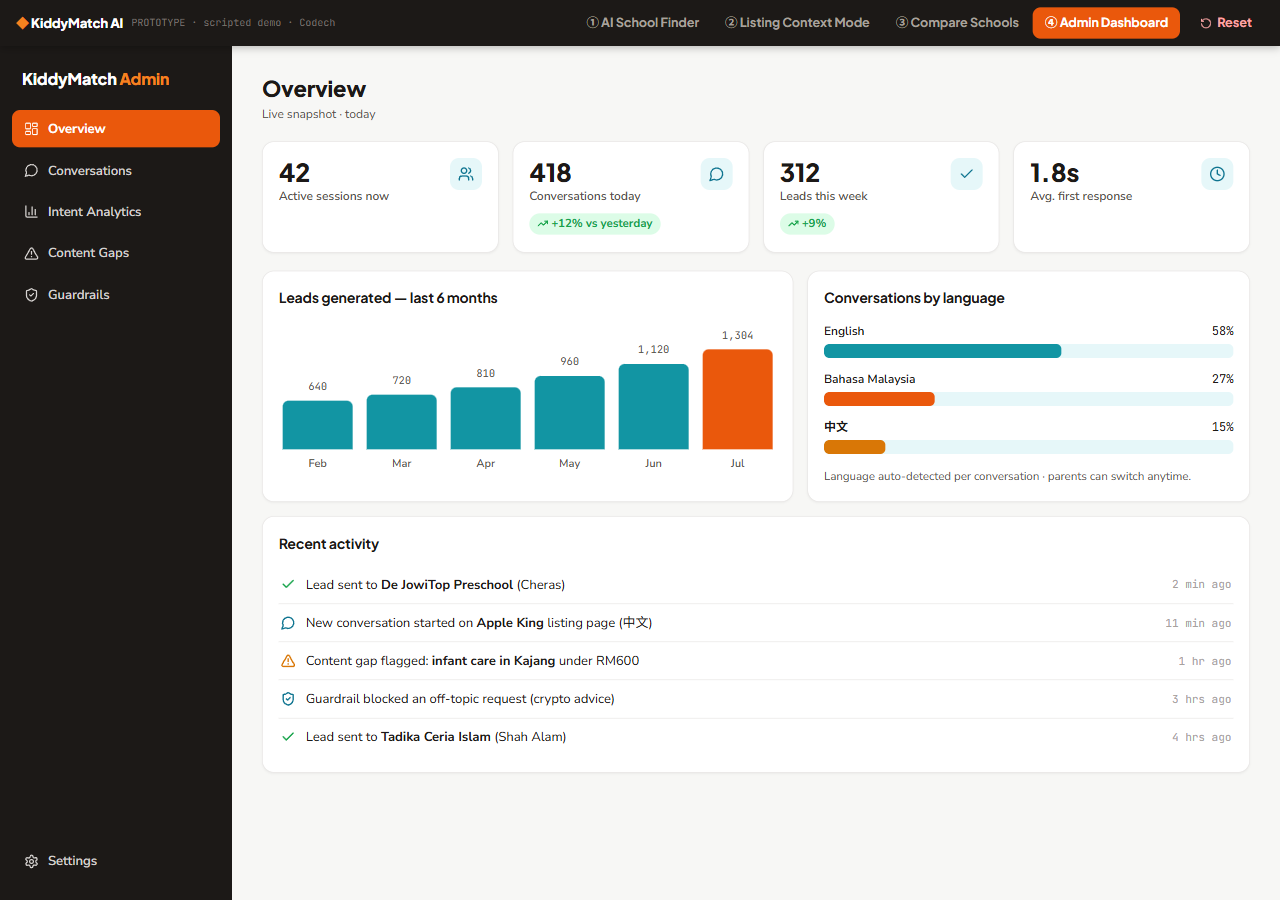Click the Jun bar in leads chart
This screenshot has width=1280, height=900.
[654, 407]
